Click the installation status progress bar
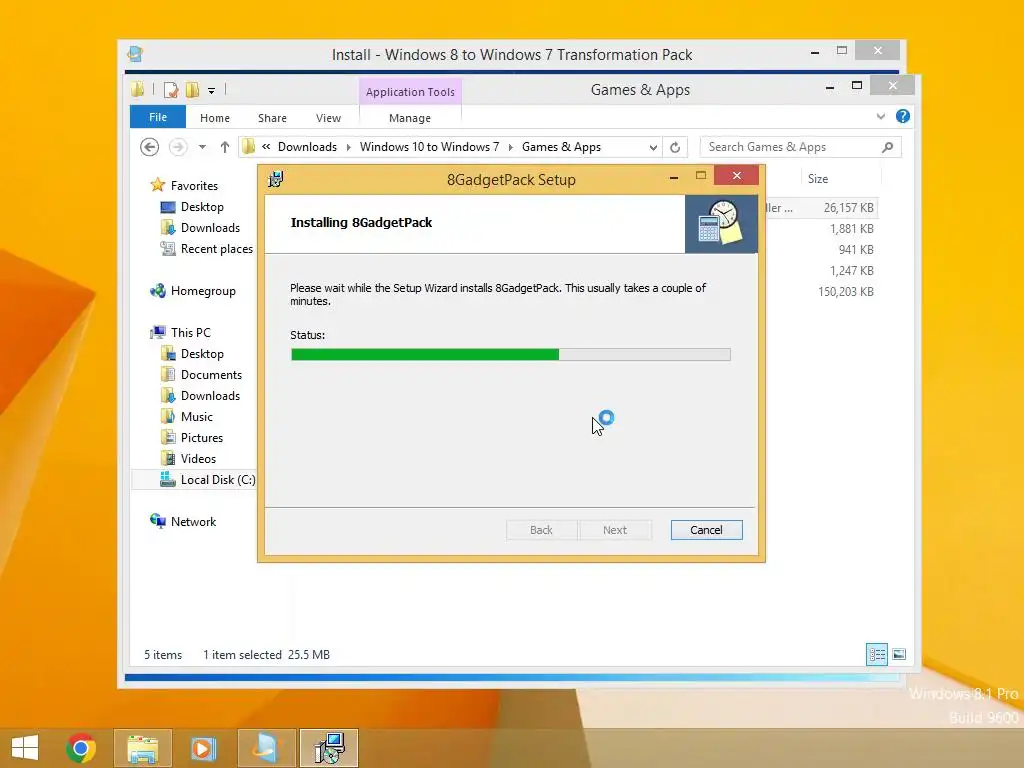Screen dimensions: 1024x768 click(x=511, y=354)
